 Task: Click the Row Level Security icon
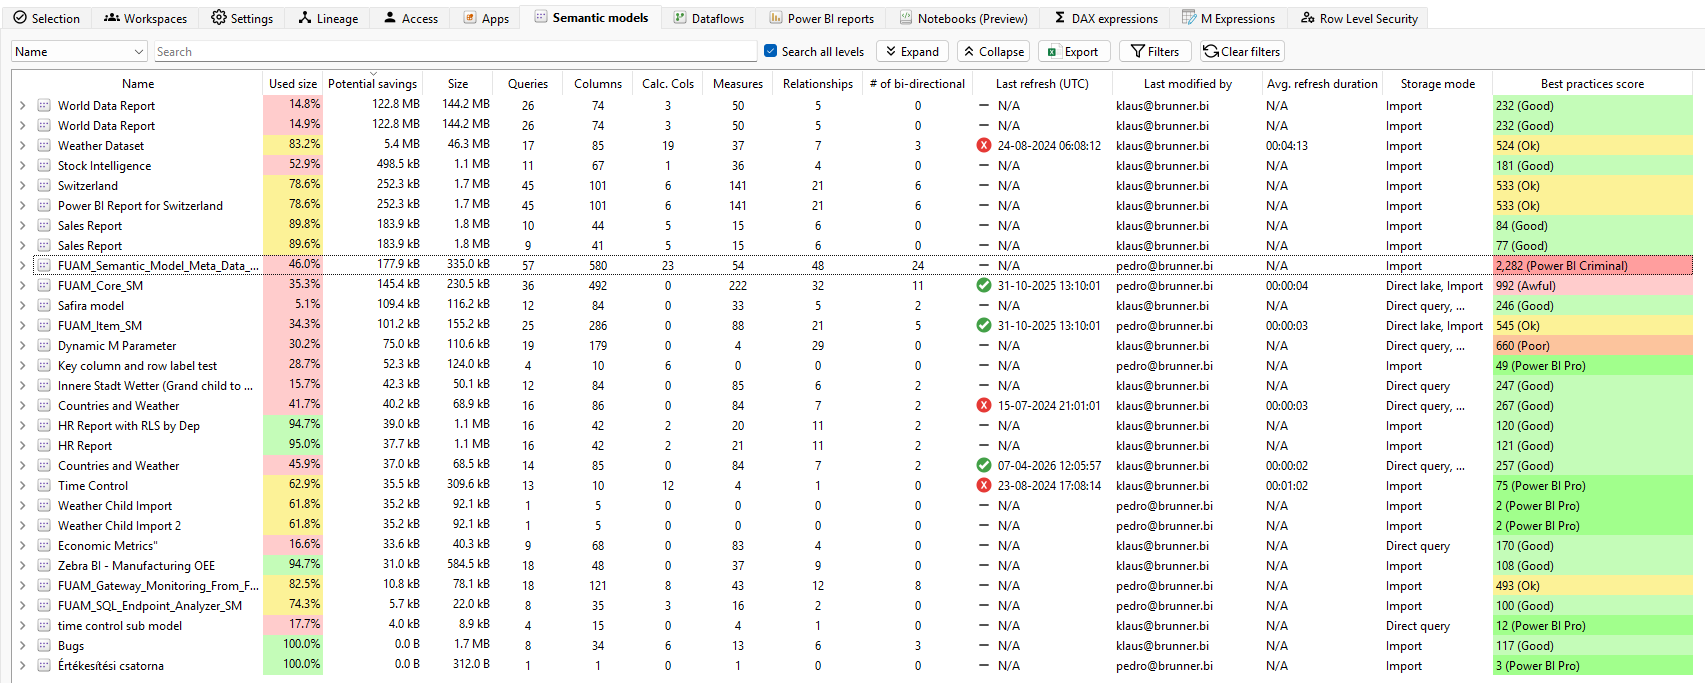1308,18
